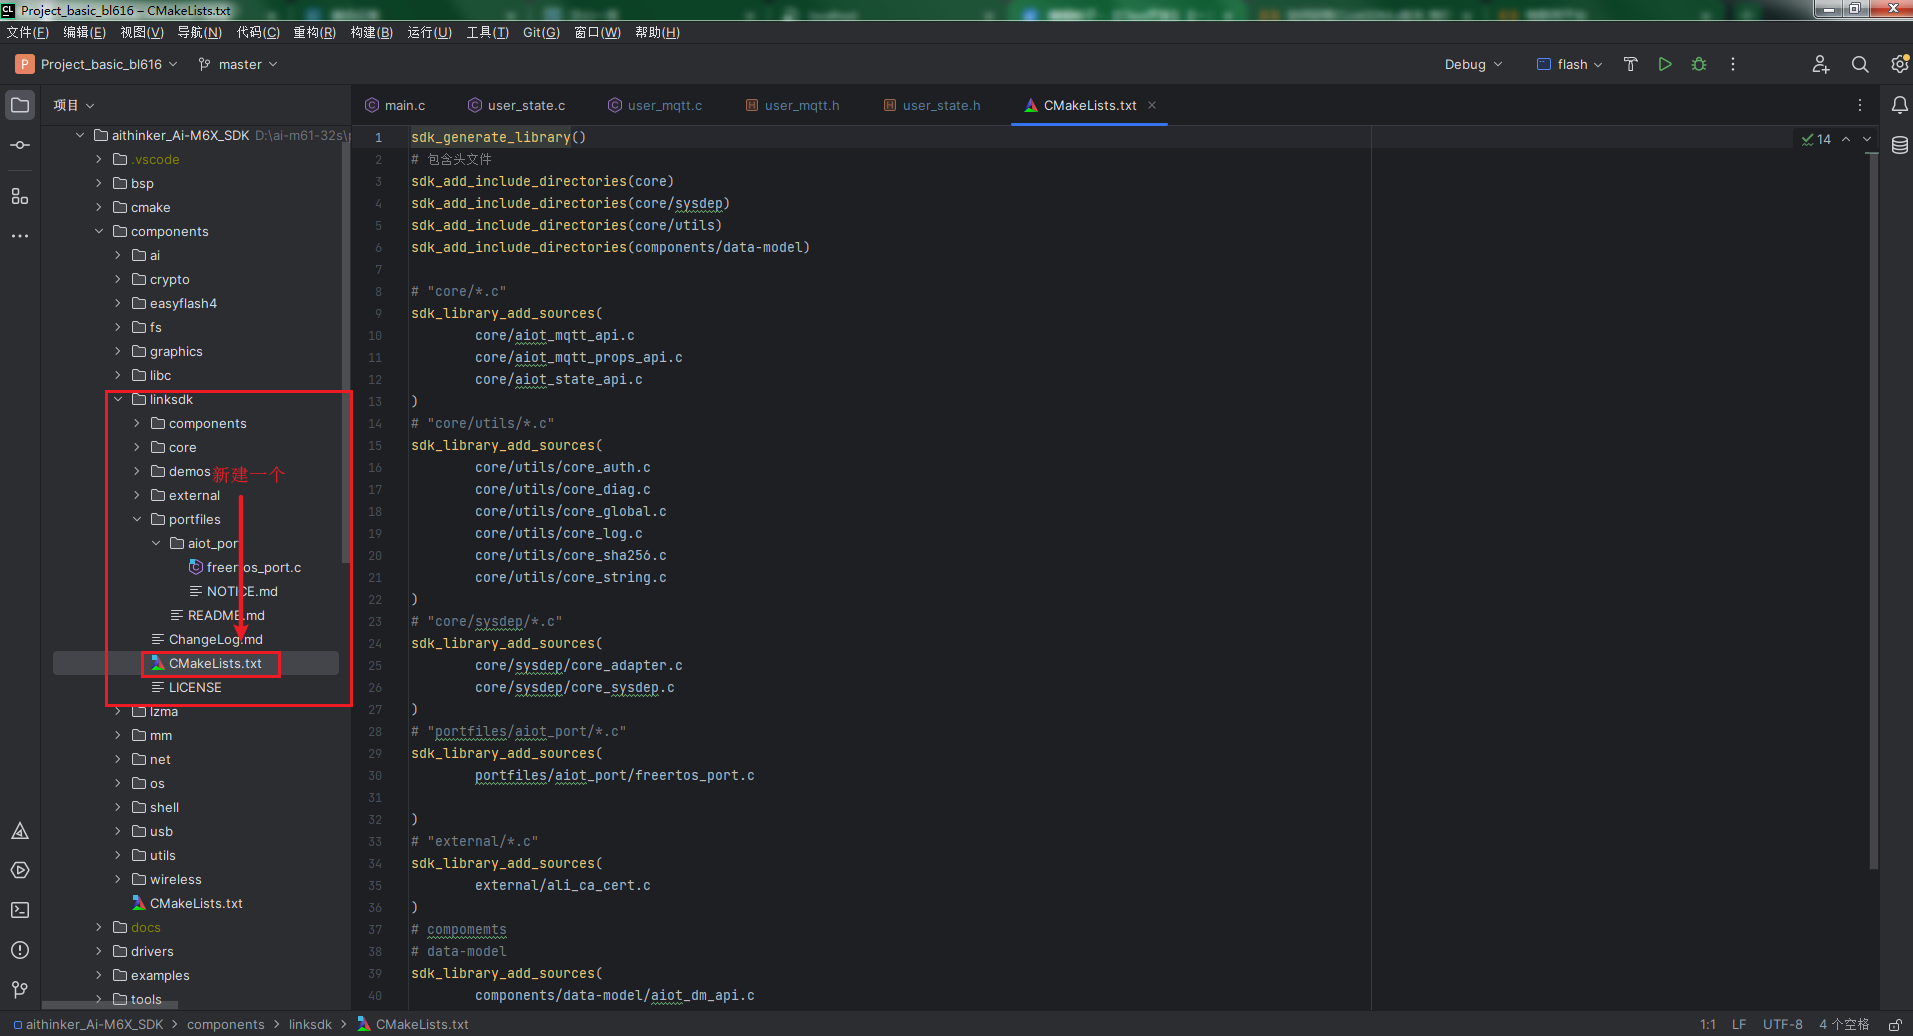1913x1036 pixels.
Task: Switch to the main.c tab
Action: click(395, 105)
